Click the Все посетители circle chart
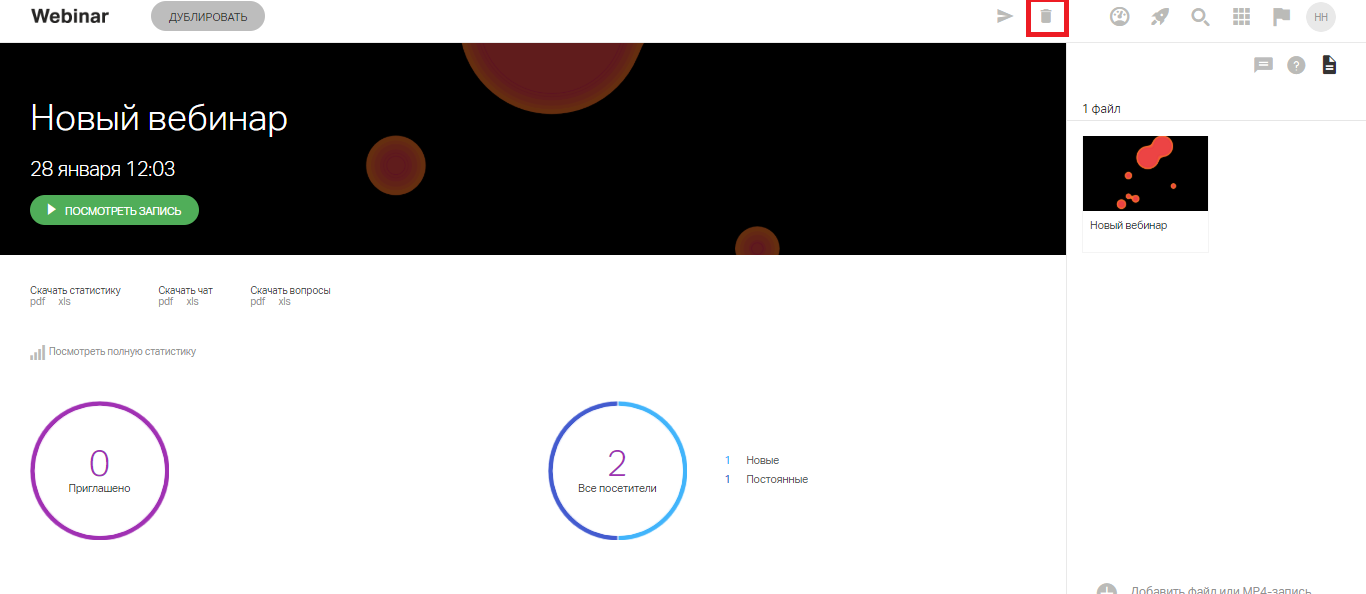 coord(617,470)
